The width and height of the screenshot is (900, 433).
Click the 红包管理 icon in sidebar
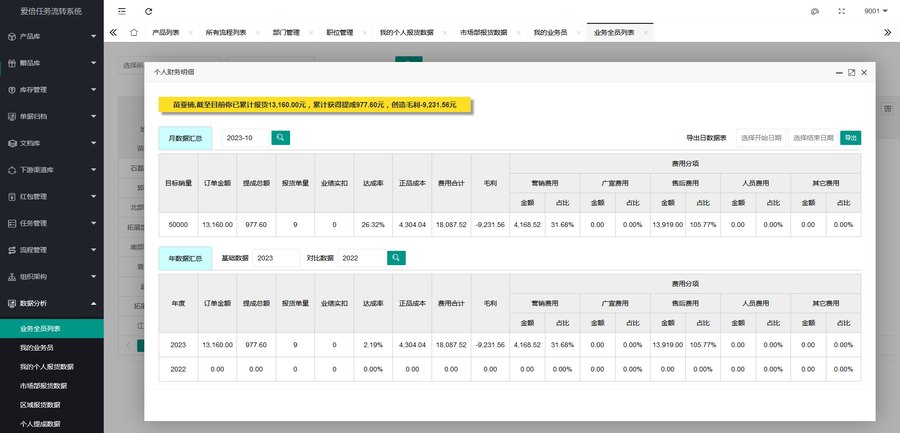point(12,197)
